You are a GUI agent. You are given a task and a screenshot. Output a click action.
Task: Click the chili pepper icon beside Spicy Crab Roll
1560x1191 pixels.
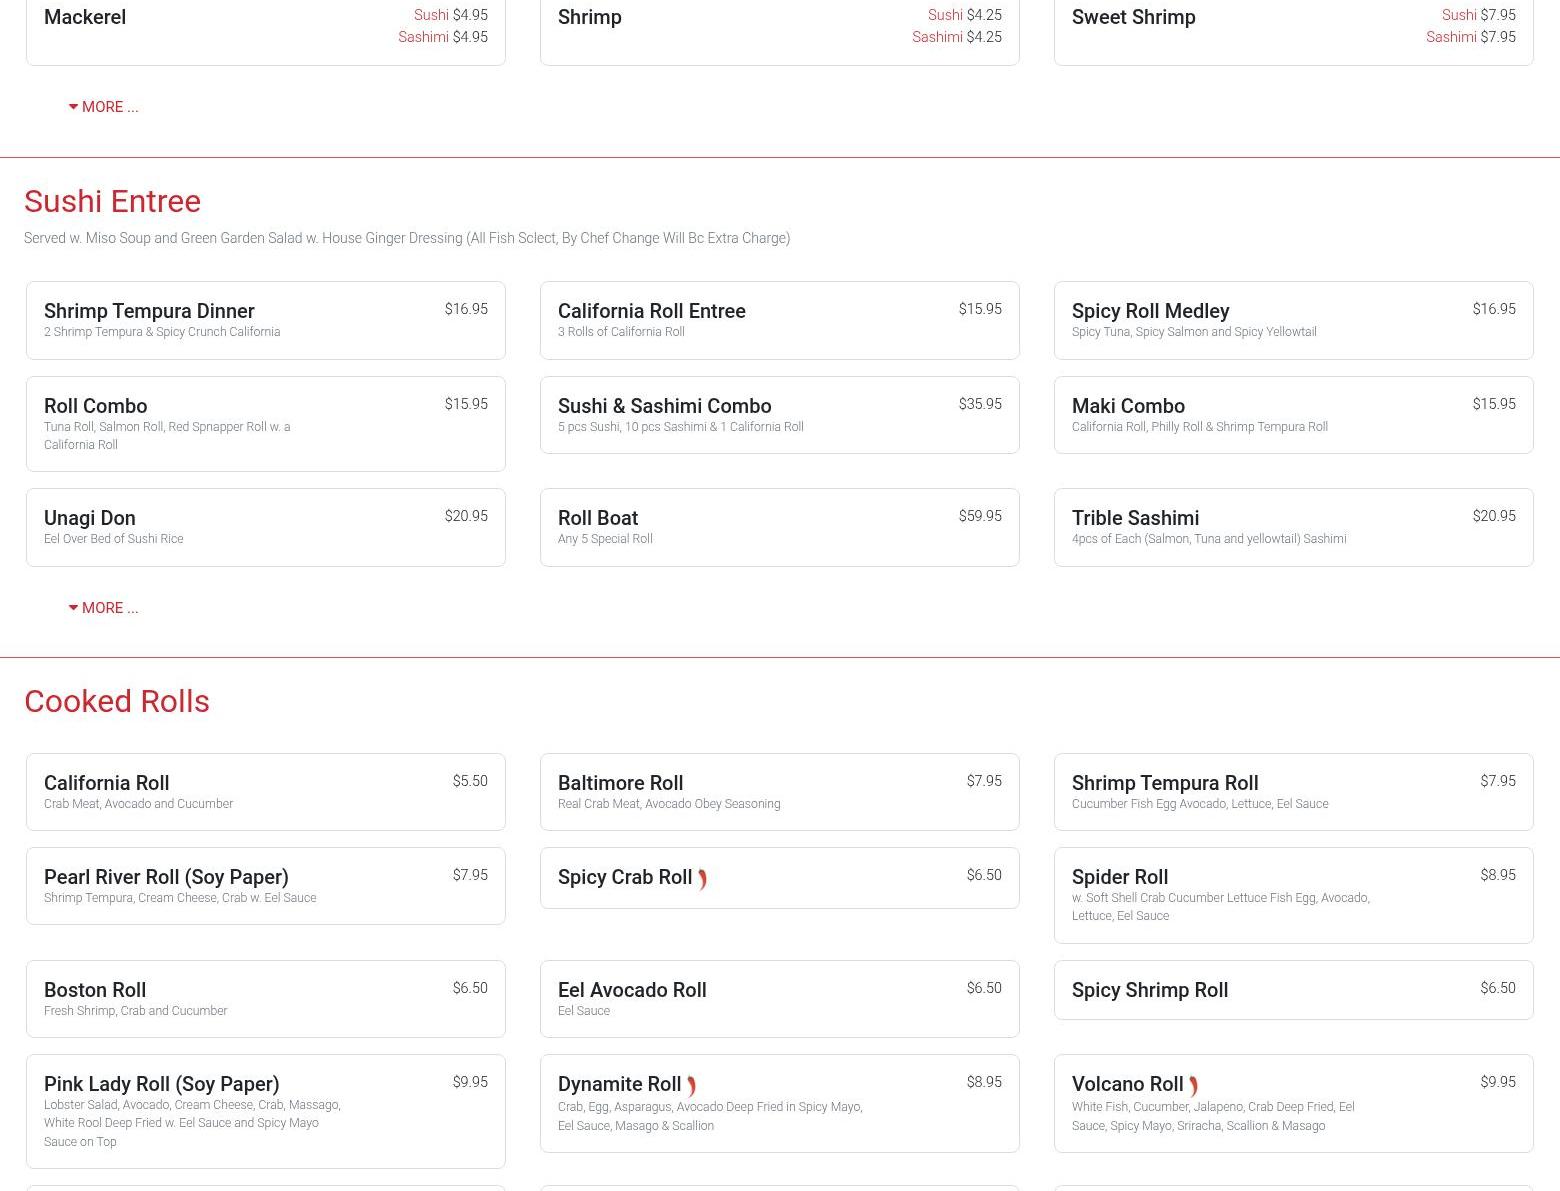[702, 879]
